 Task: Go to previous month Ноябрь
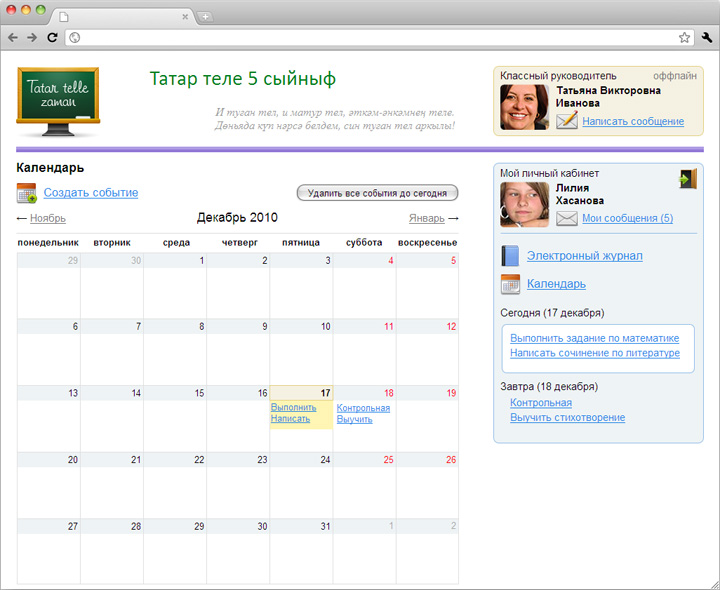click(48, 219)
